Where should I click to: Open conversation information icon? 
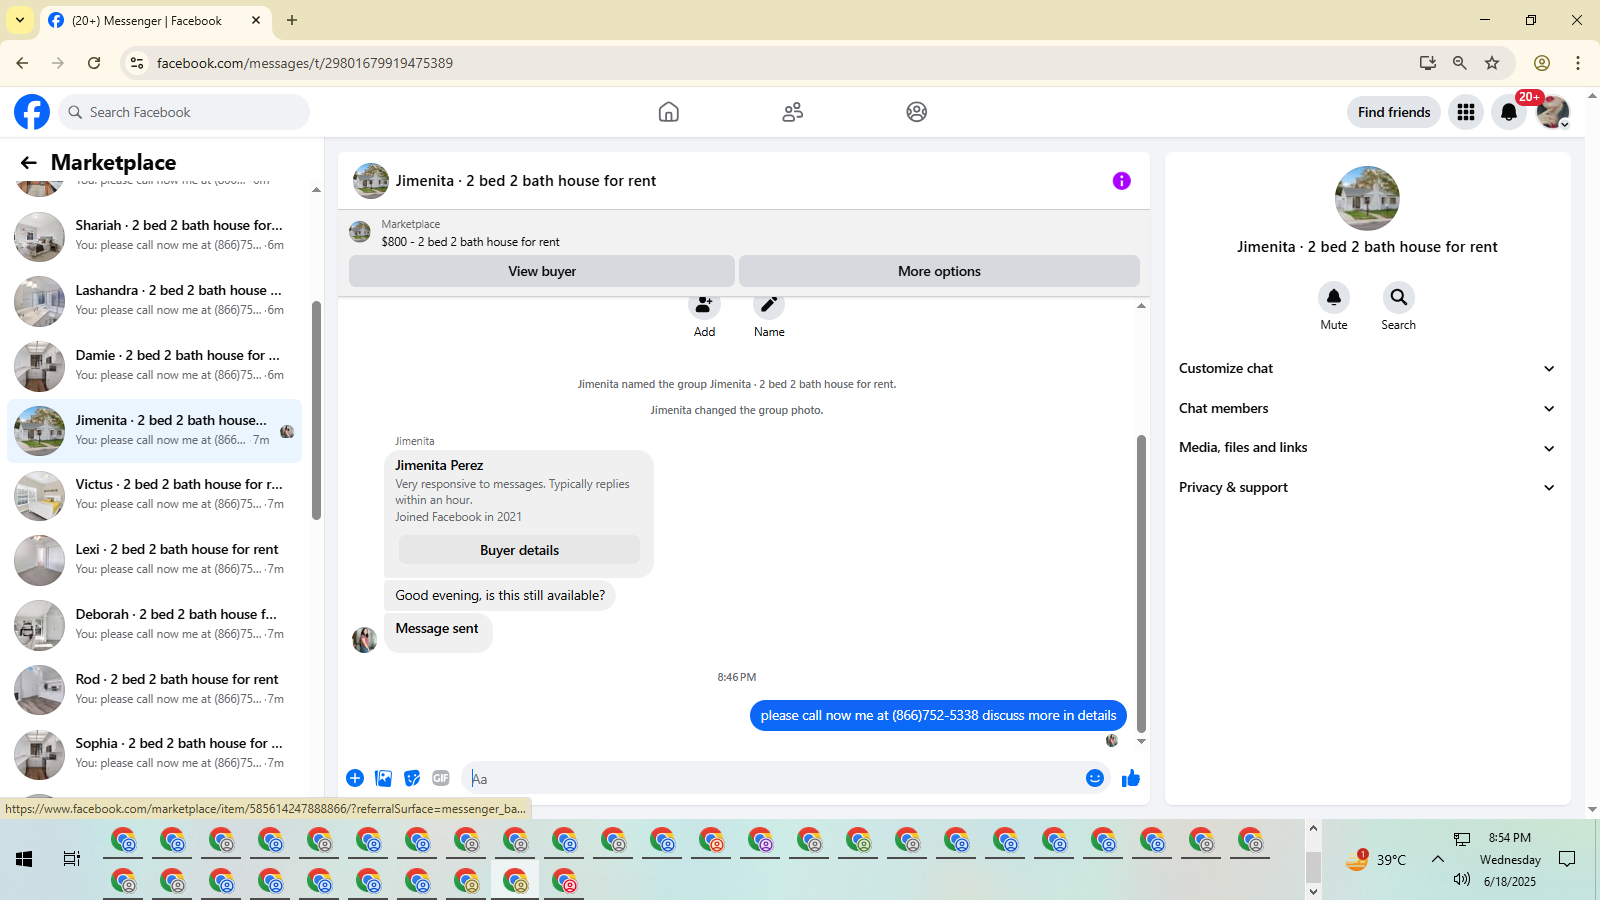click(1122, 181)
